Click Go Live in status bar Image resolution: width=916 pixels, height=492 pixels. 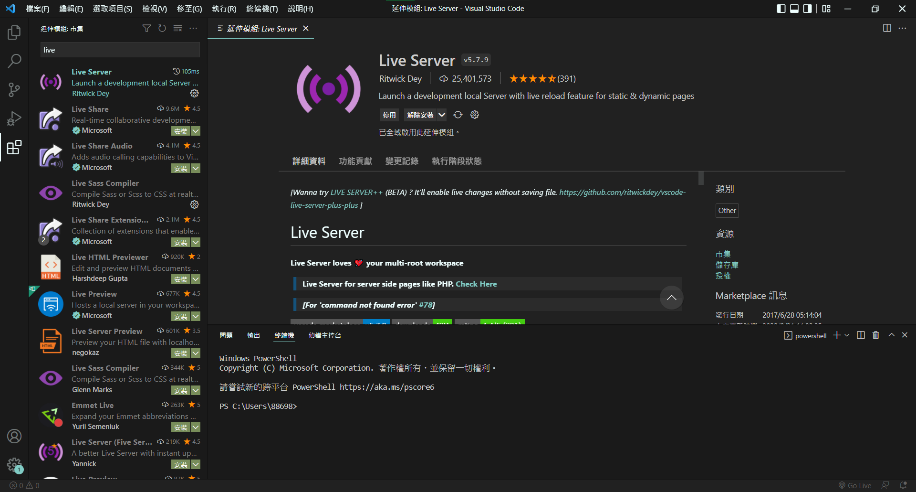coord(855,486)
